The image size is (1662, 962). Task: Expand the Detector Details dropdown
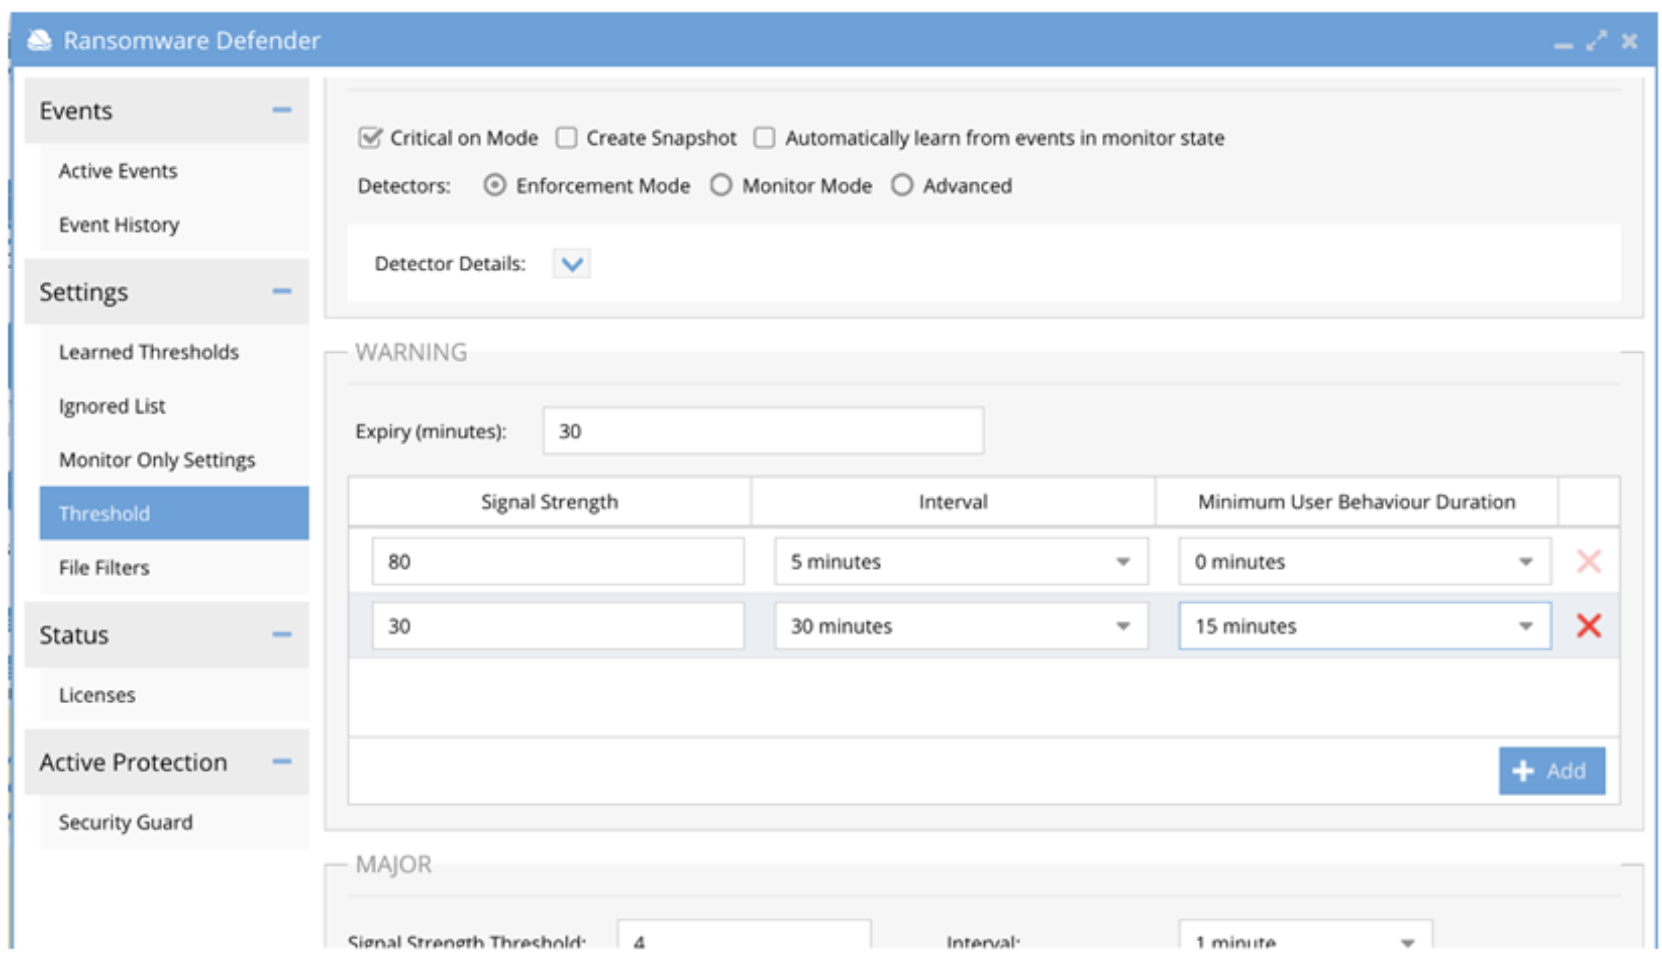coord(572,264)
